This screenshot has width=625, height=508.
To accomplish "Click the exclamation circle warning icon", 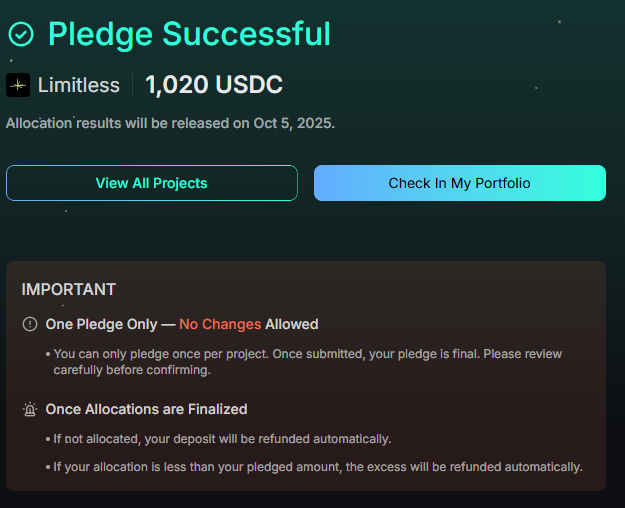I will (30, 324).
